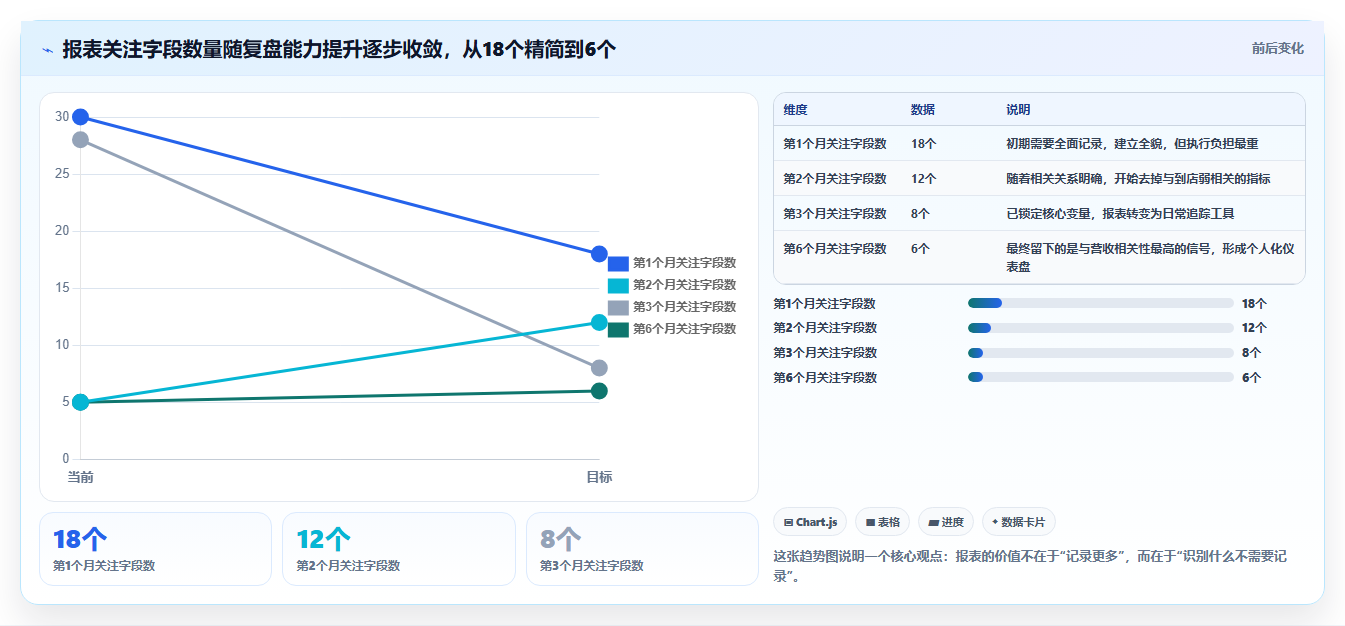Click legend label 第2个月关注字段数 in chart

point(684,285)
